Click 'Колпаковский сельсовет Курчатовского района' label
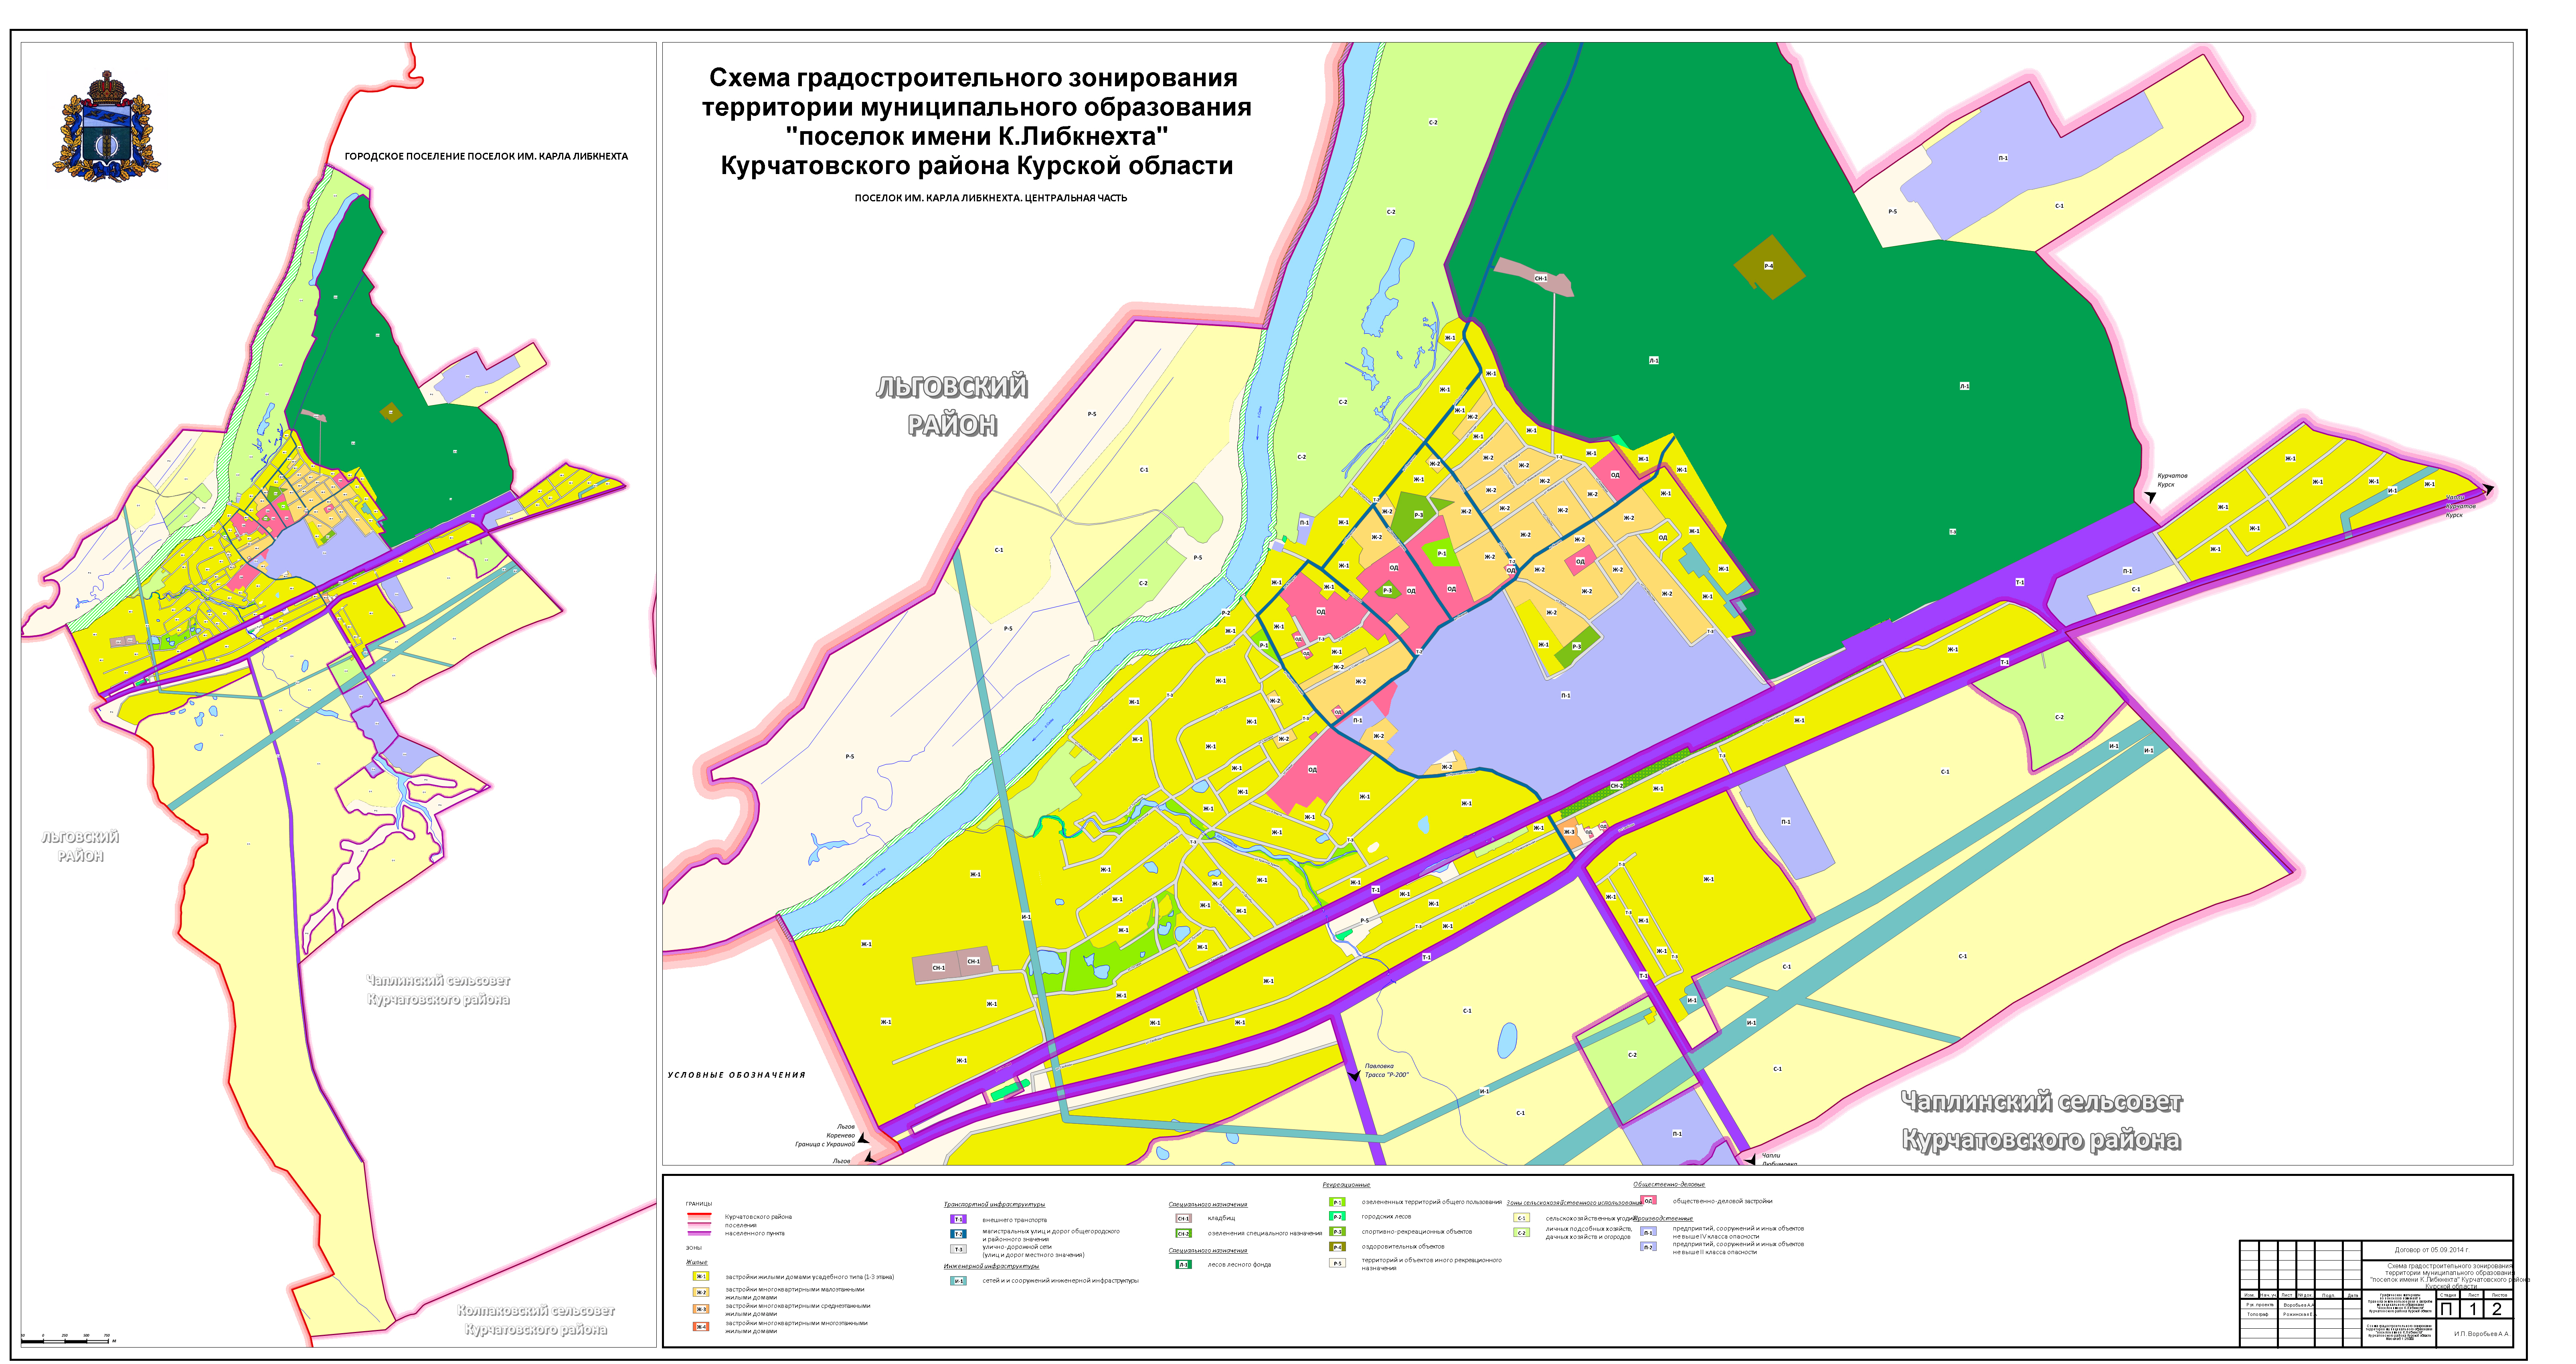Image resolution: width=2576 pixels, height=1364 pixels. (x=536, y=1320)
